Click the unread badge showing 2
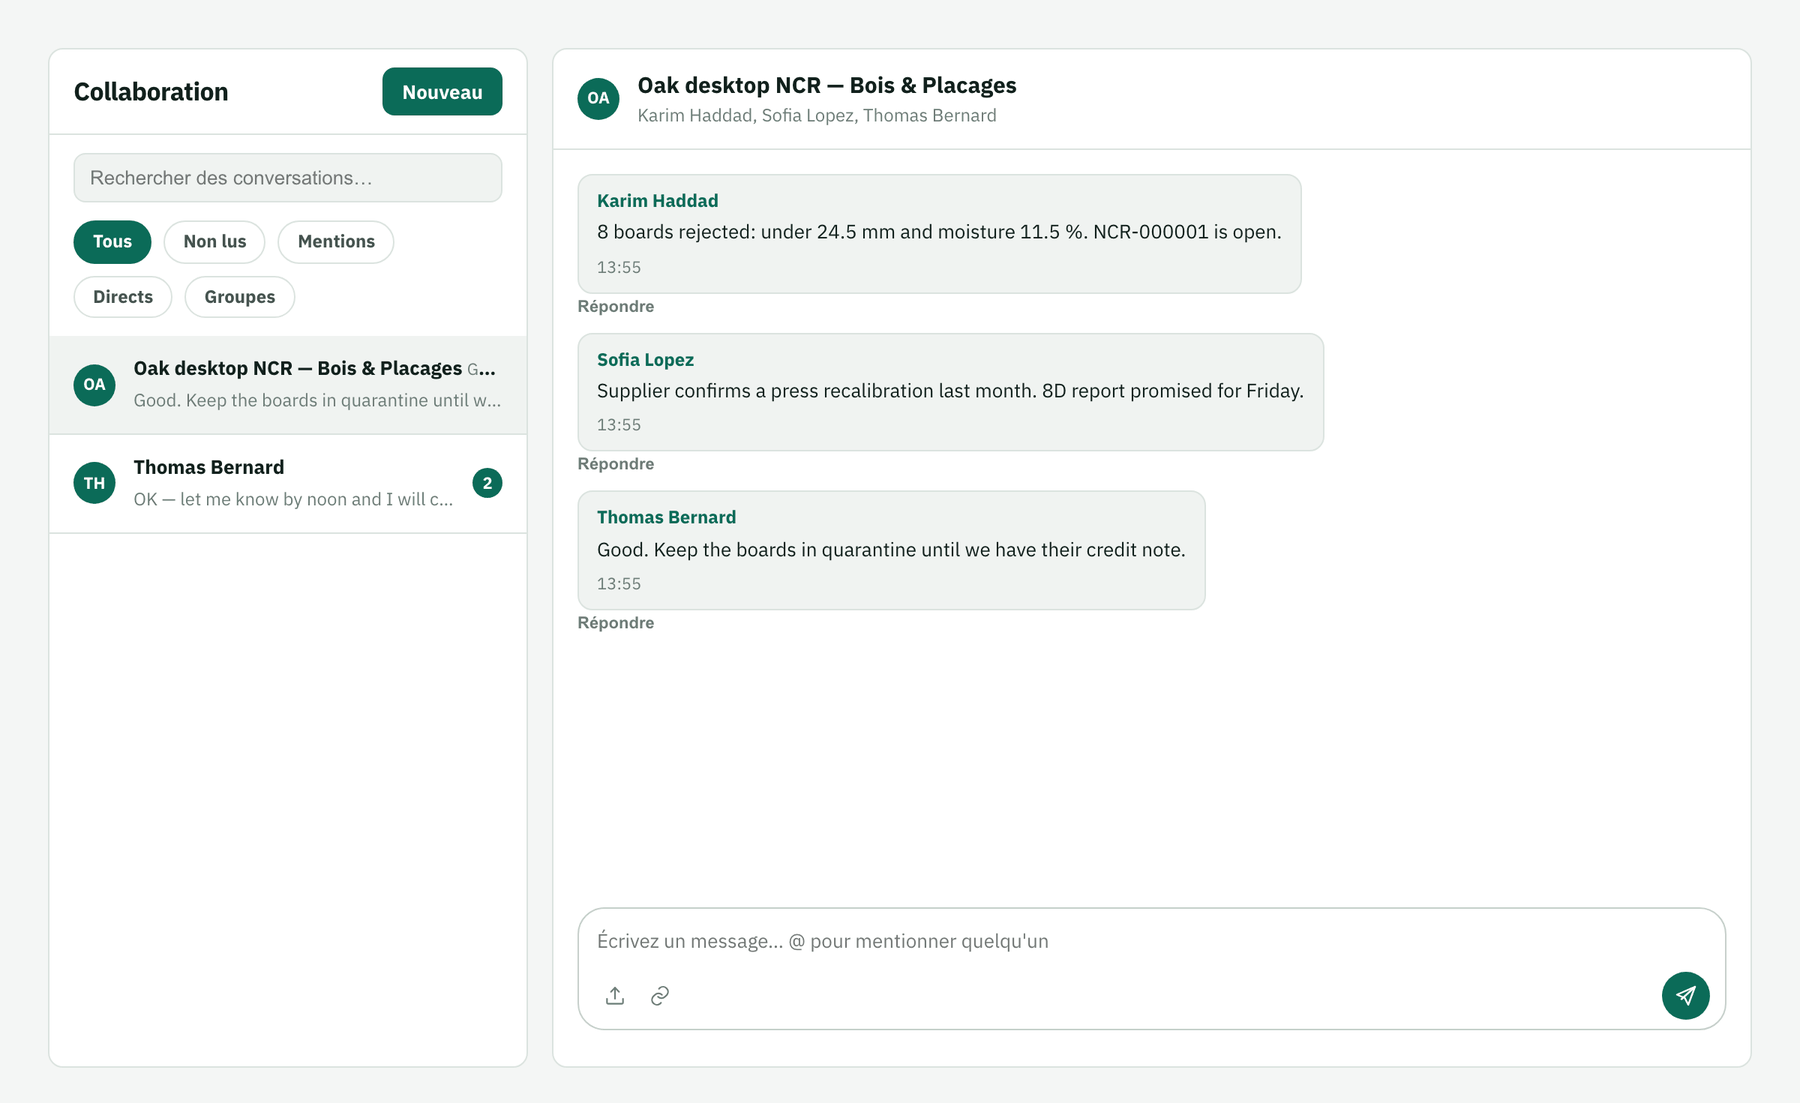This screenshot has height=1103, width=1800. [x=487, y=483]
